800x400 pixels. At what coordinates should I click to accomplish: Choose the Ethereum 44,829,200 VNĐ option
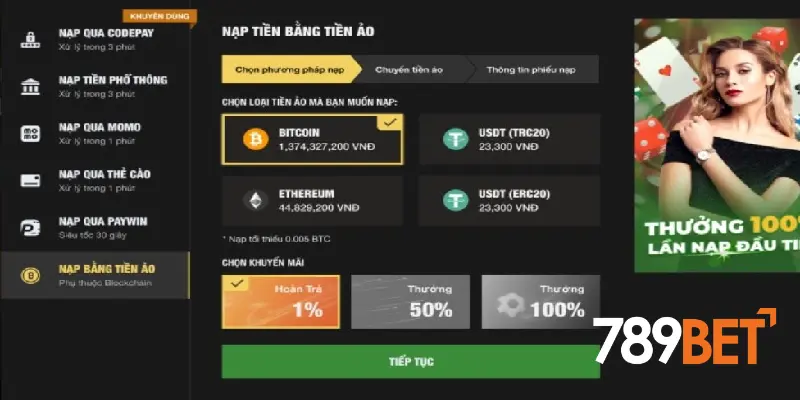click(312, 200)
